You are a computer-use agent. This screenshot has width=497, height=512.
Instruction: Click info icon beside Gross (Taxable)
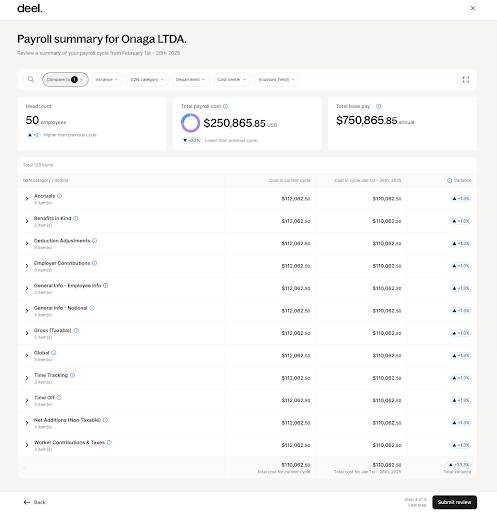click(76, 330)
